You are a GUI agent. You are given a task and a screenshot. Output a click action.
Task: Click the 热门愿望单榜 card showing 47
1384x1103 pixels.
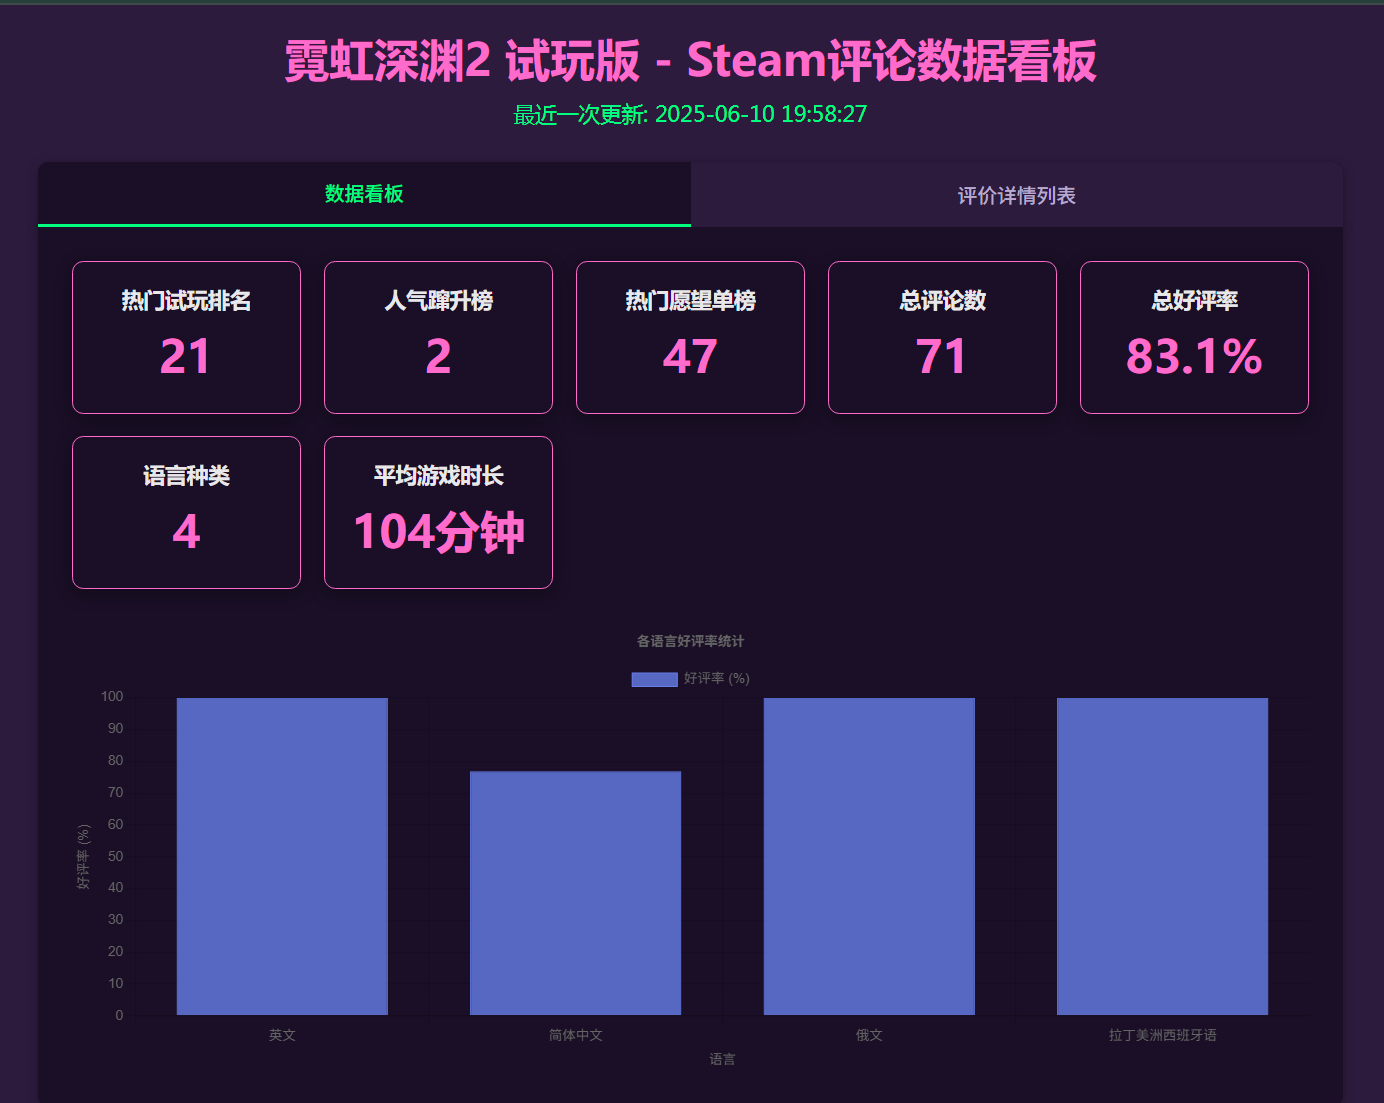tap(690, 337)
